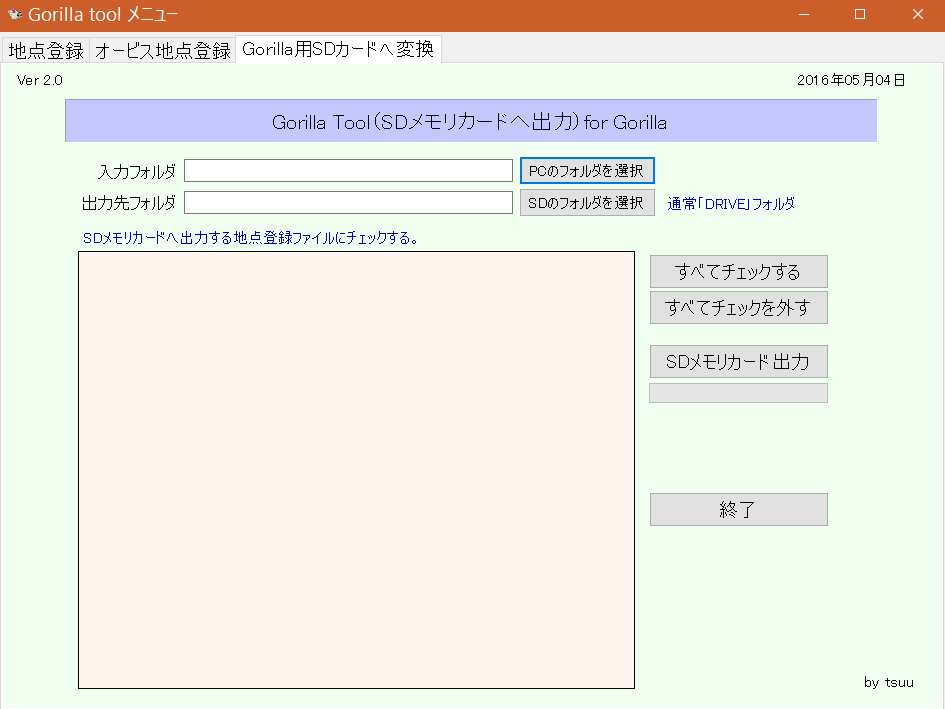Click the 通常「DRIVE」フォルダ hint text

(731, 204)
